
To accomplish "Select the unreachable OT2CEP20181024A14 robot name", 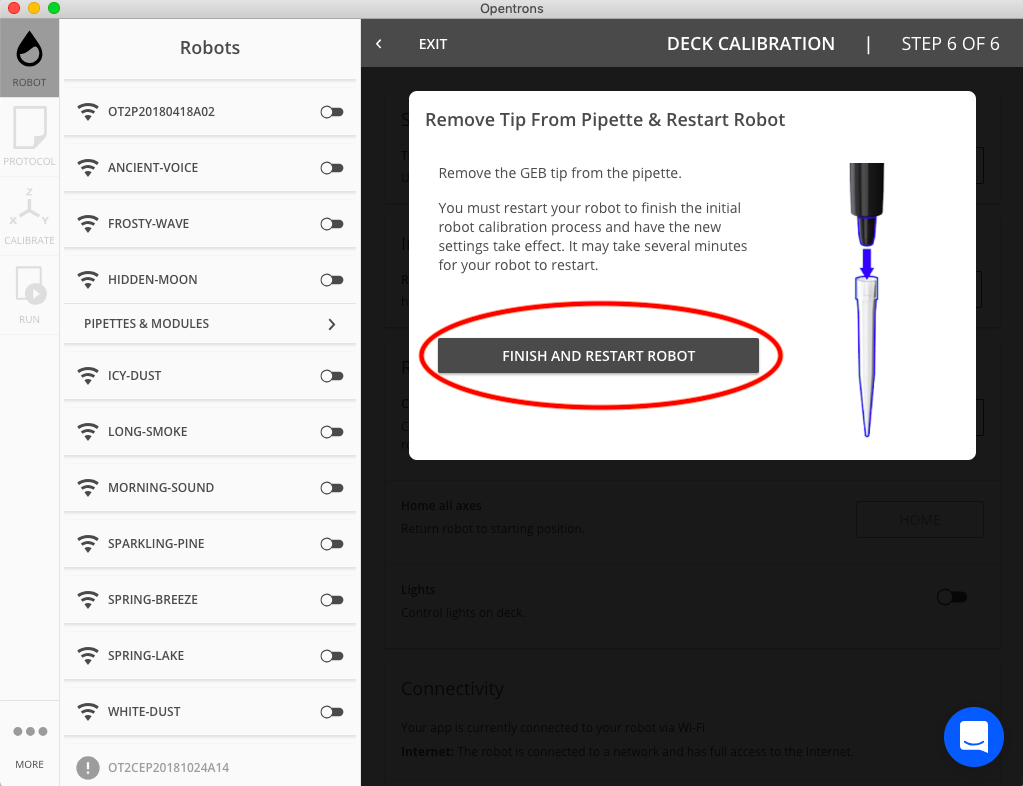I will pos(168,768).
